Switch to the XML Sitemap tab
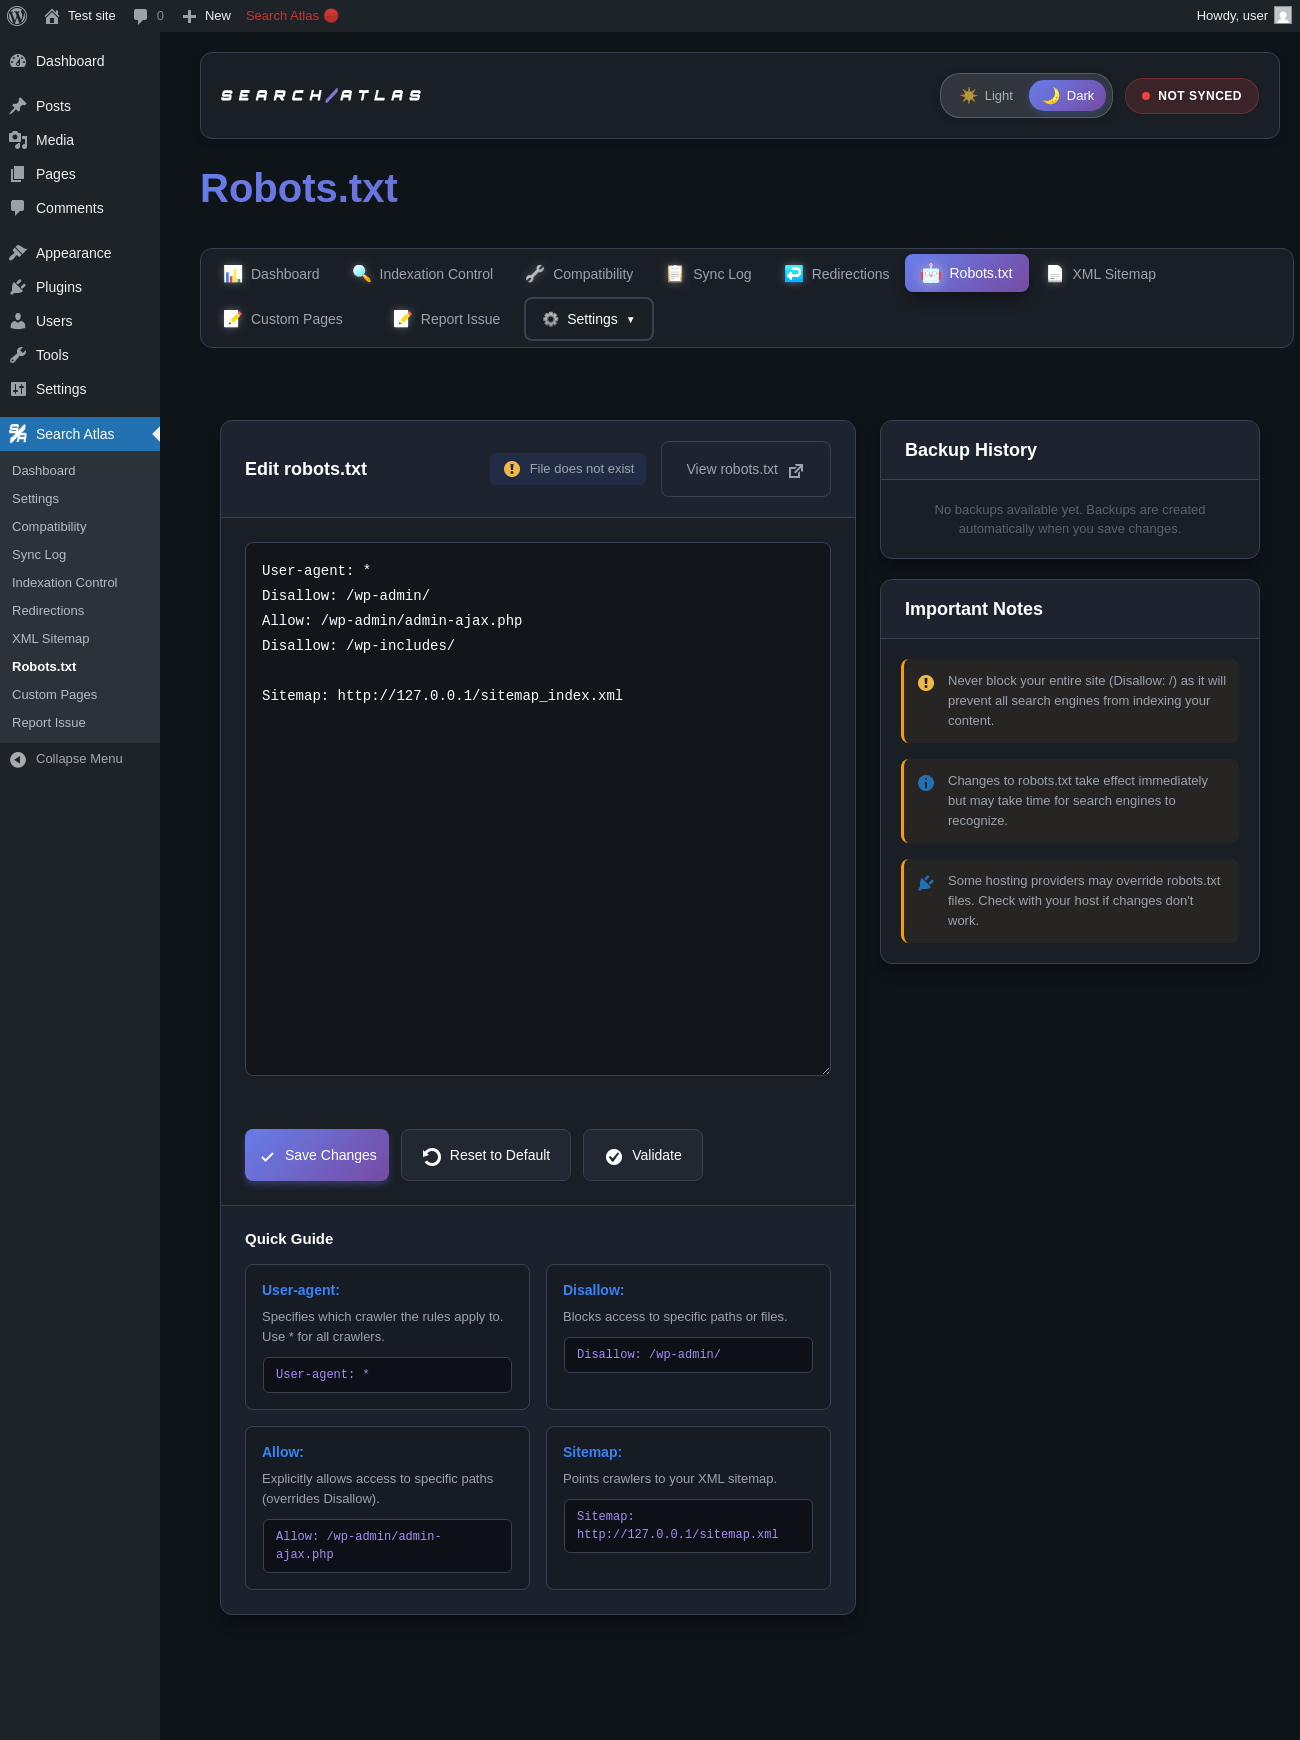This screenshot has height=1740, width=1300. click(x=1101, y=274)
